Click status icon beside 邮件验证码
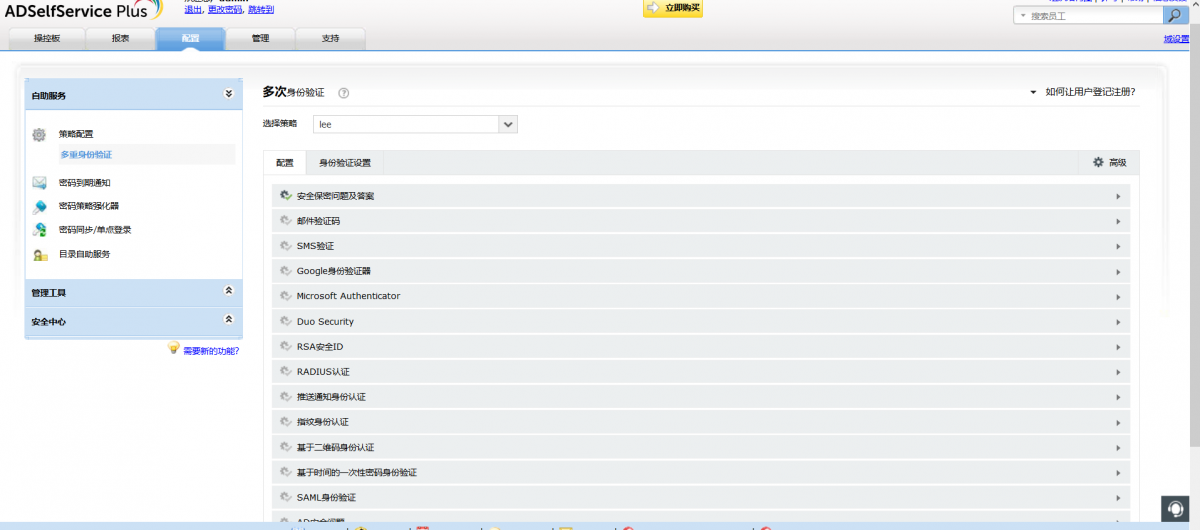The width and height of the screenshot is (1200, 530). 286,221
